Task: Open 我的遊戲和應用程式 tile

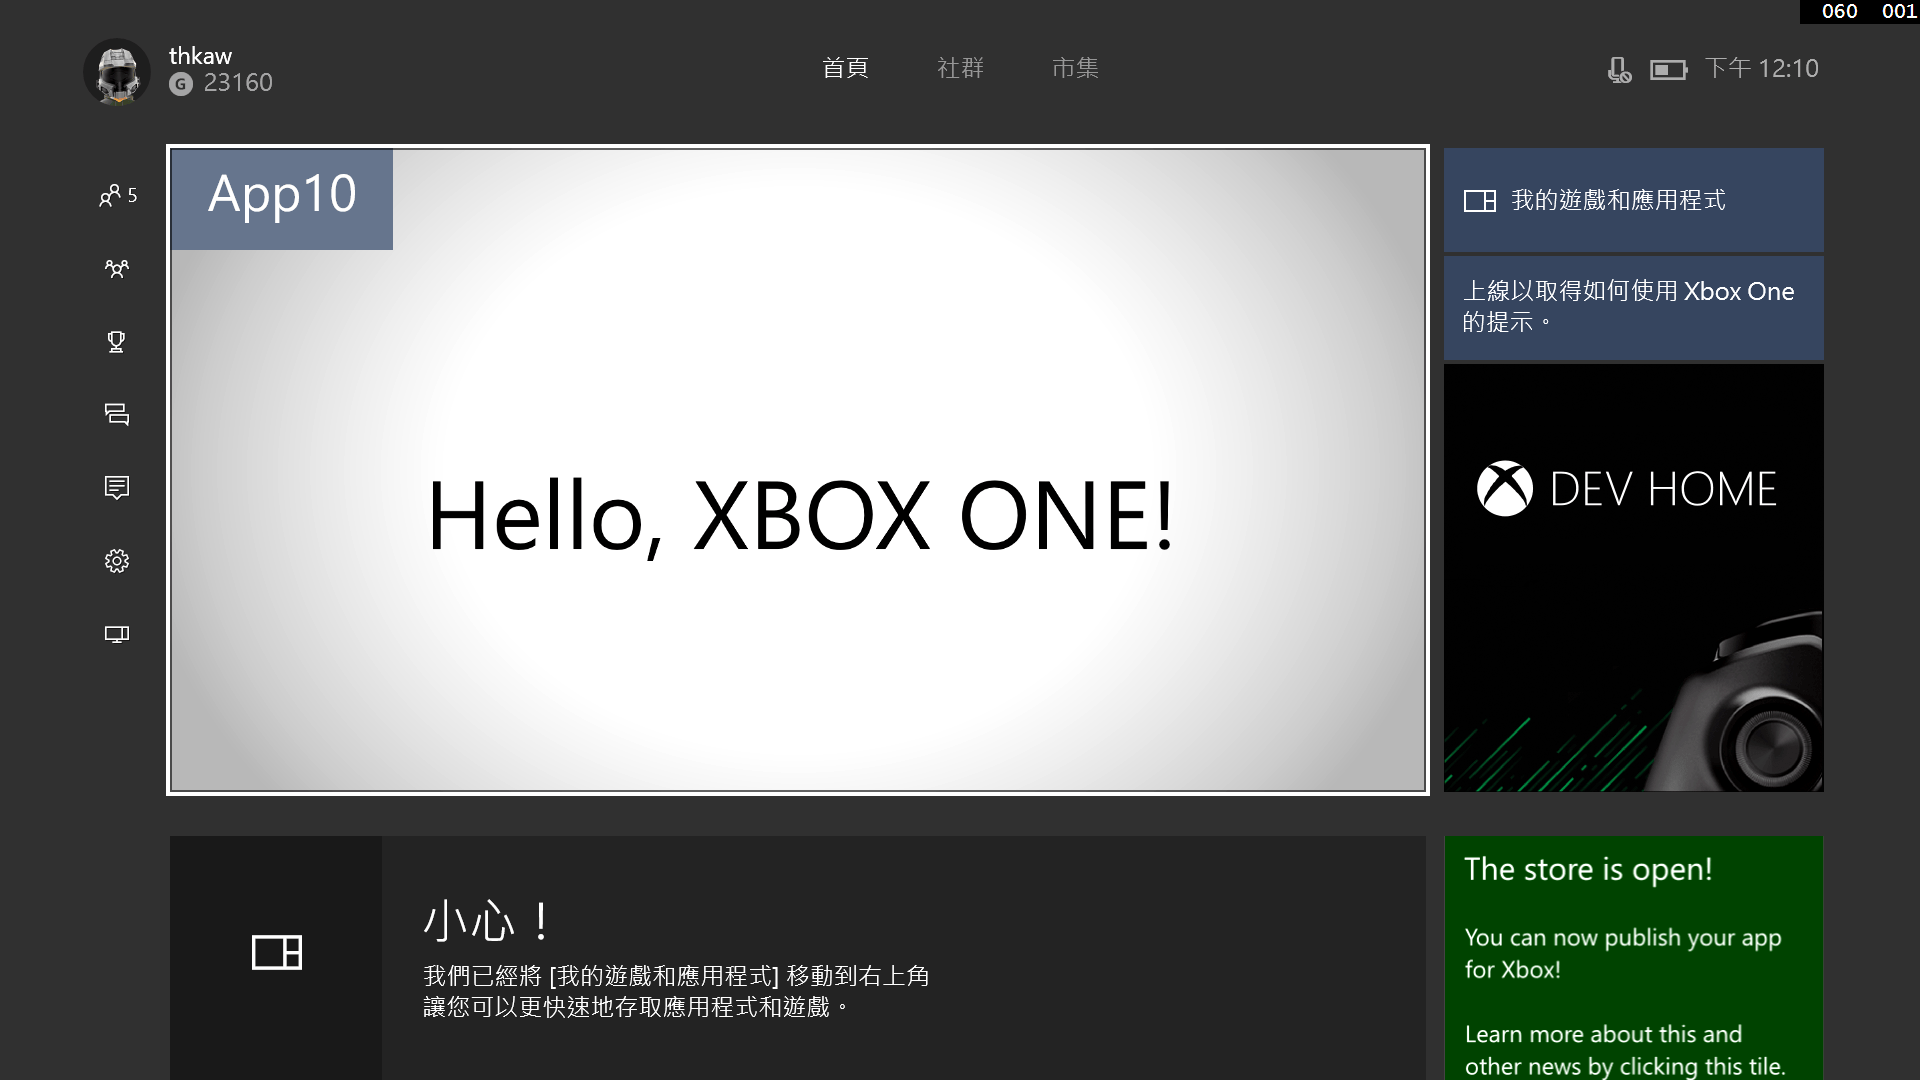Action: 1634,200
